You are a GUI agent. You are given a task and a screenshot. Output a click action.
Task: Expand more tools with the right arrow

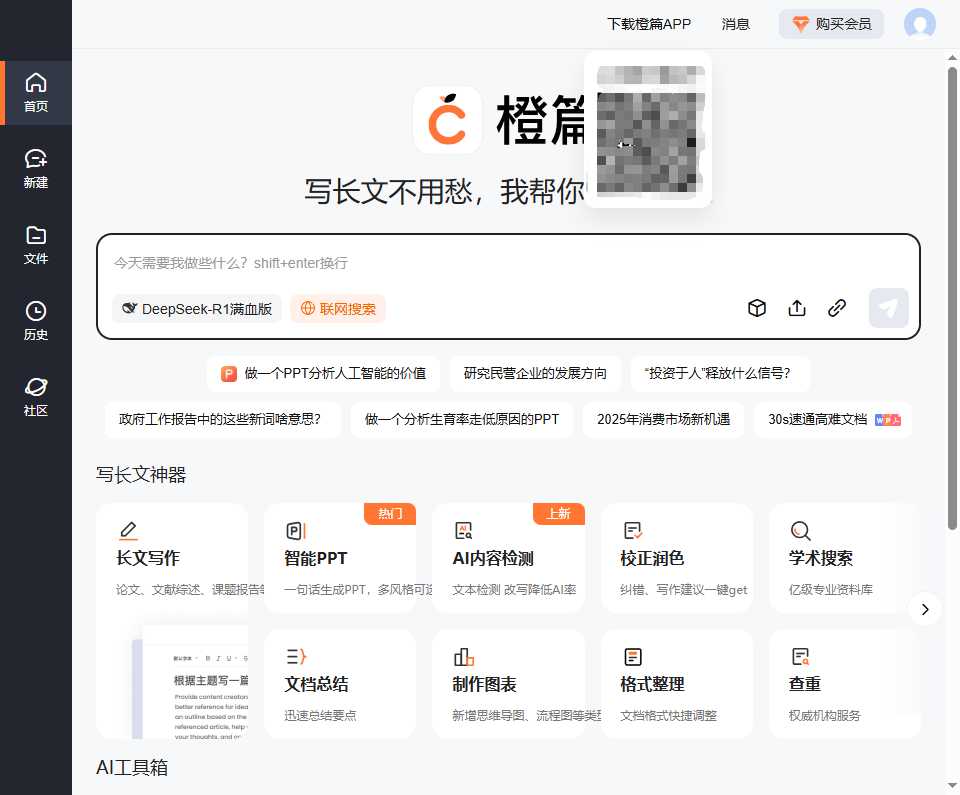point(925,609)
